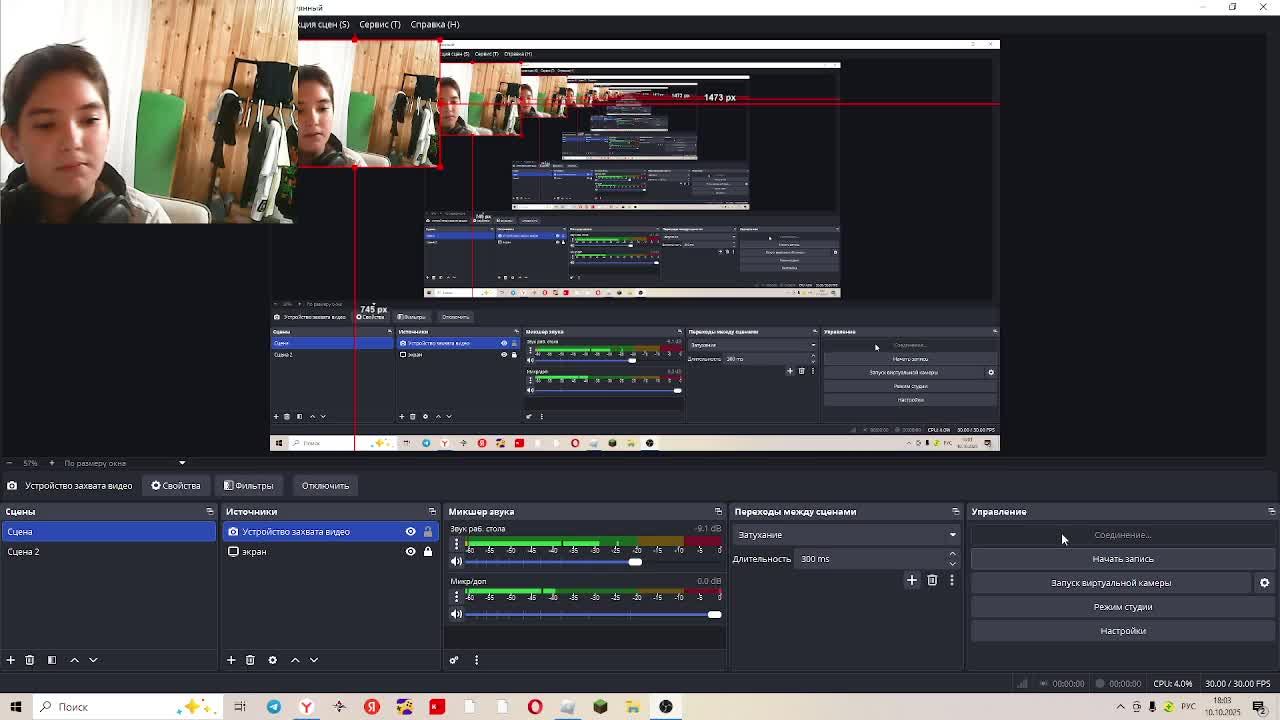Screen dimensions: 1280x720
Task: Toggle visibility of экран source
Action: click(x=410, y=552)
